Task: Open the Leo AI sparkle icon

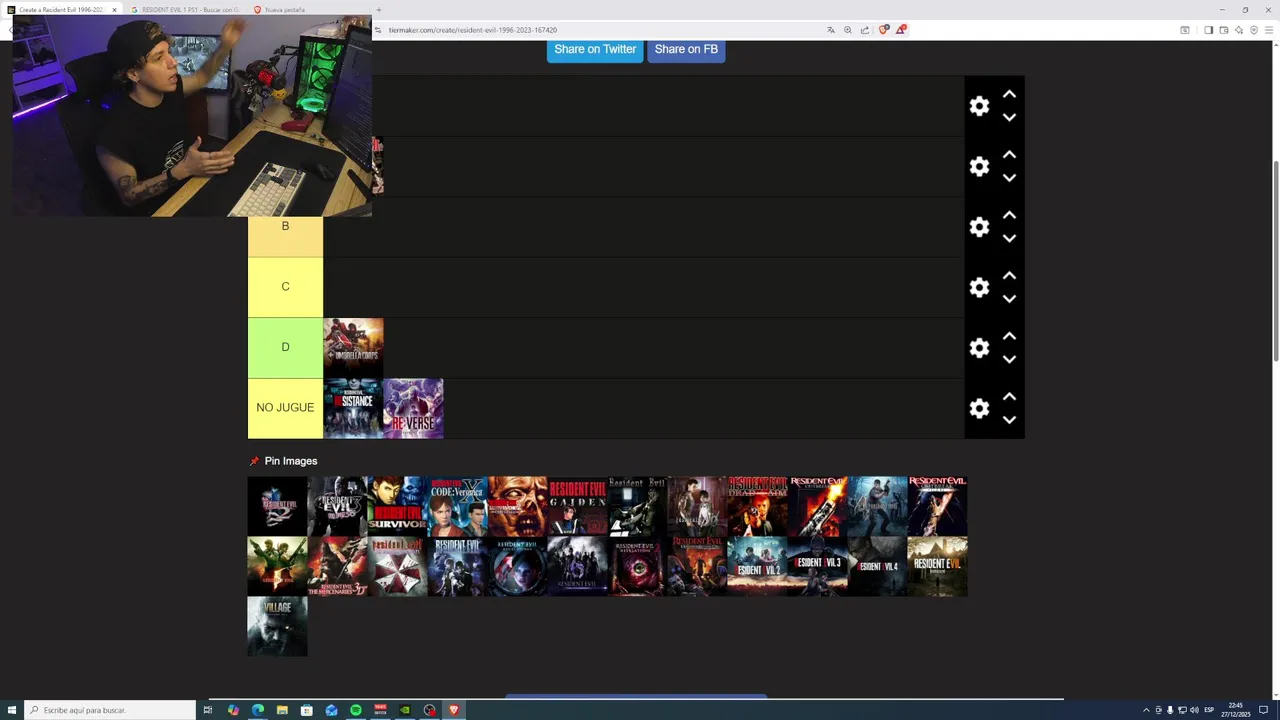Action: (x=1239, y=30)
